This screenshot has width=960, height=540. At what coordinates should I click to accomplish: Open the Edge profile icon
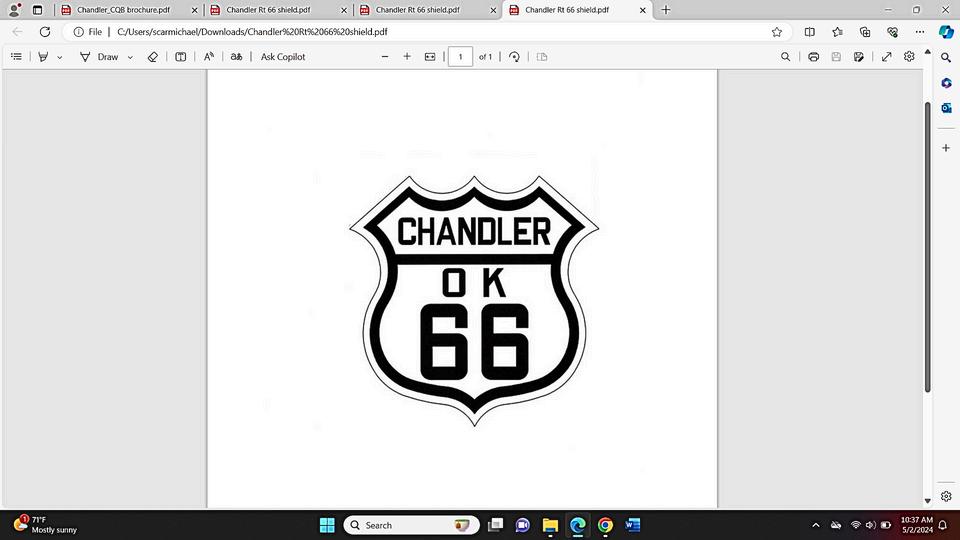tap(14, 10)
